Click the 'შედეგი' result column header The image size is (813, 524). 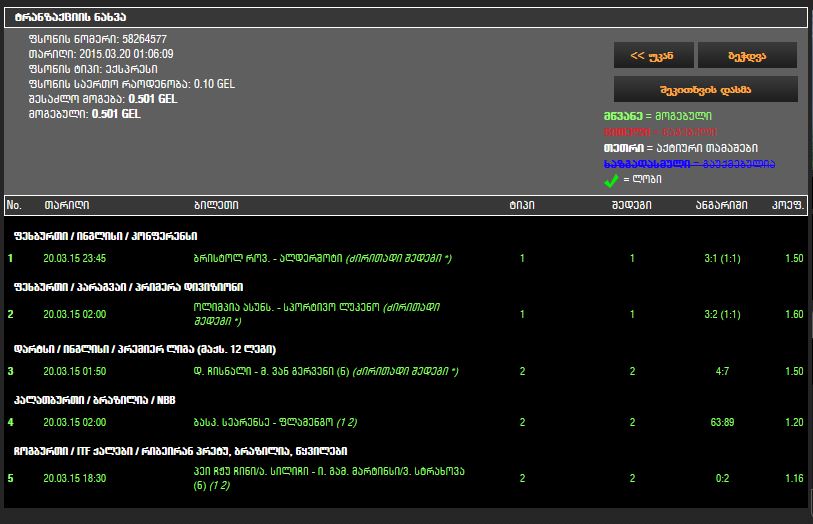click(x=632, y=205)
